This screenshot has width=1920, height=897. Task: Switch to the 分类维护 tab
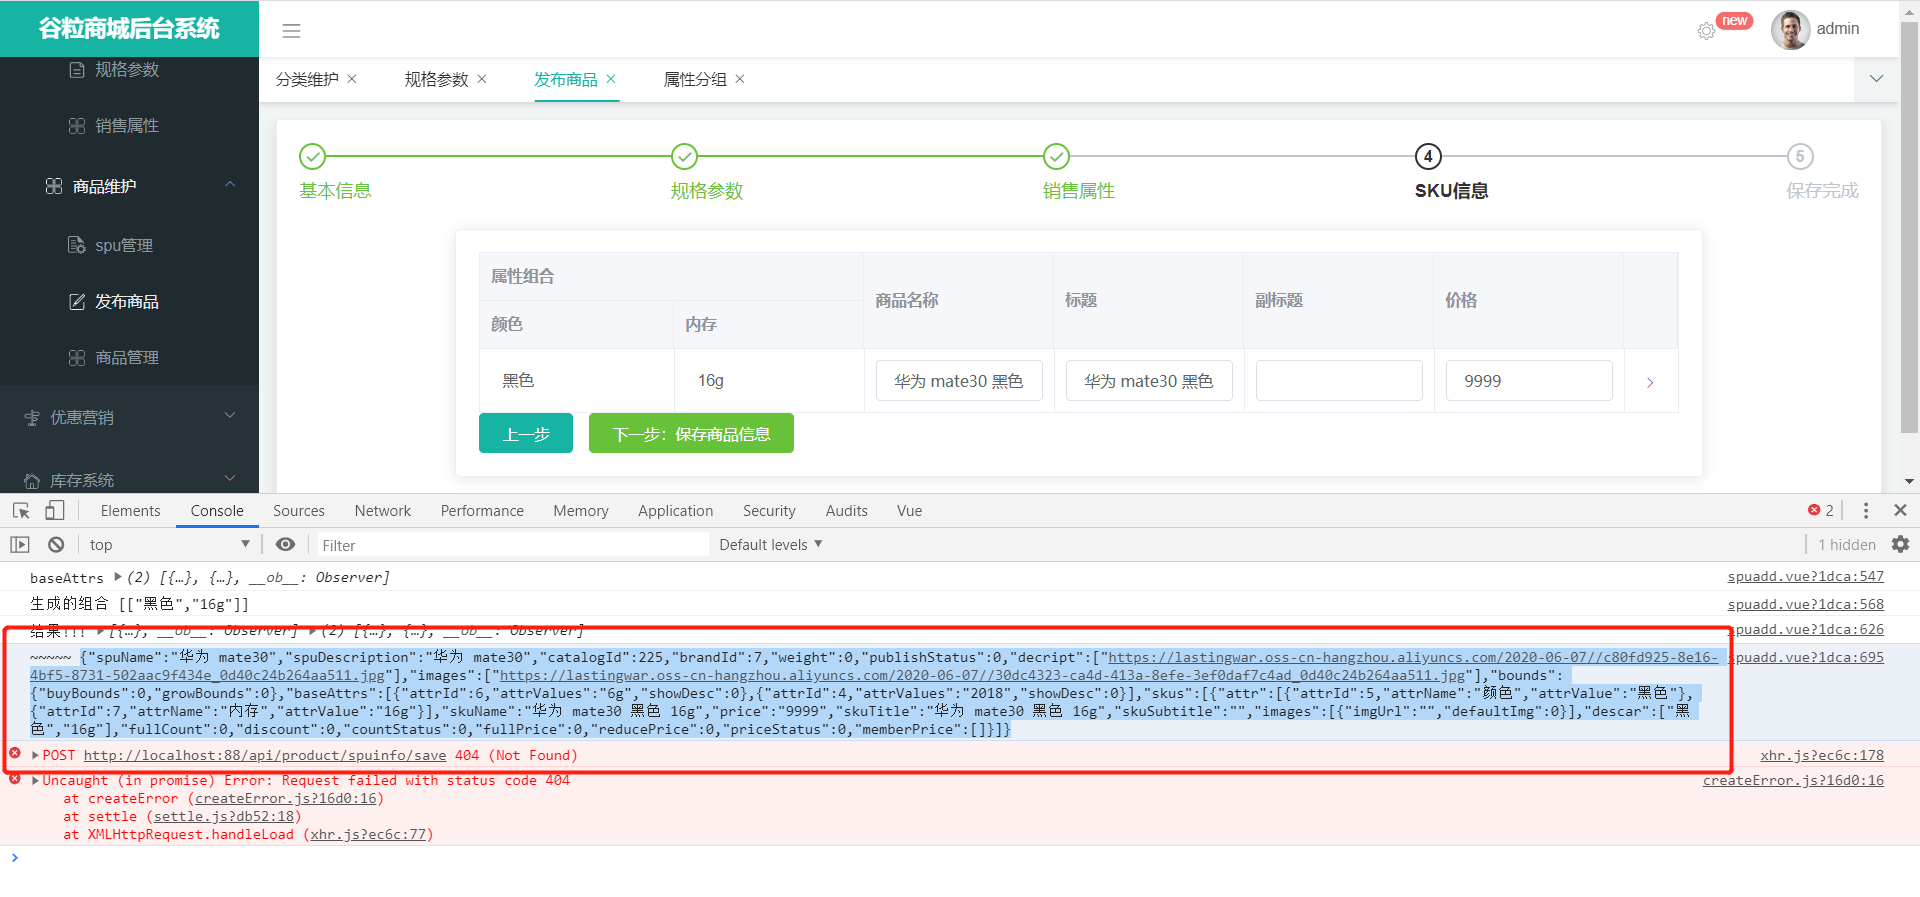[x=307, y=79]
